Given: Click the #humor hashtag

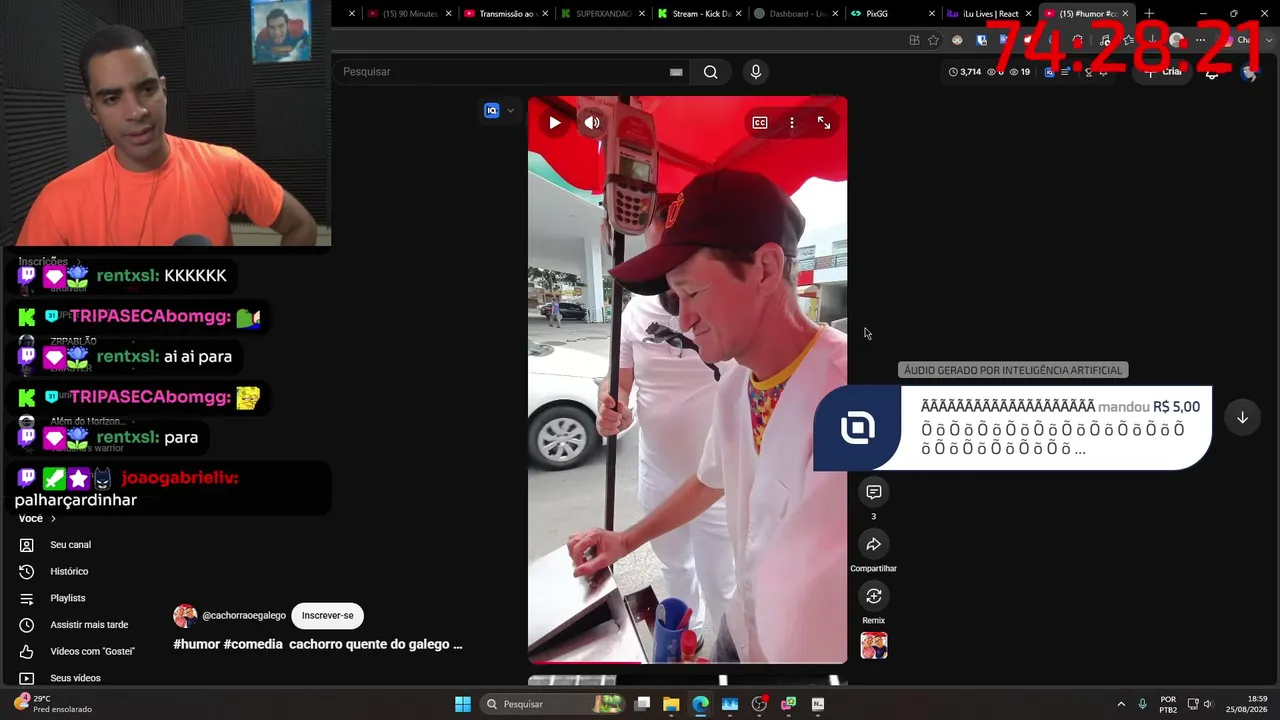Looking at the screenshot, I should [196, 645].
